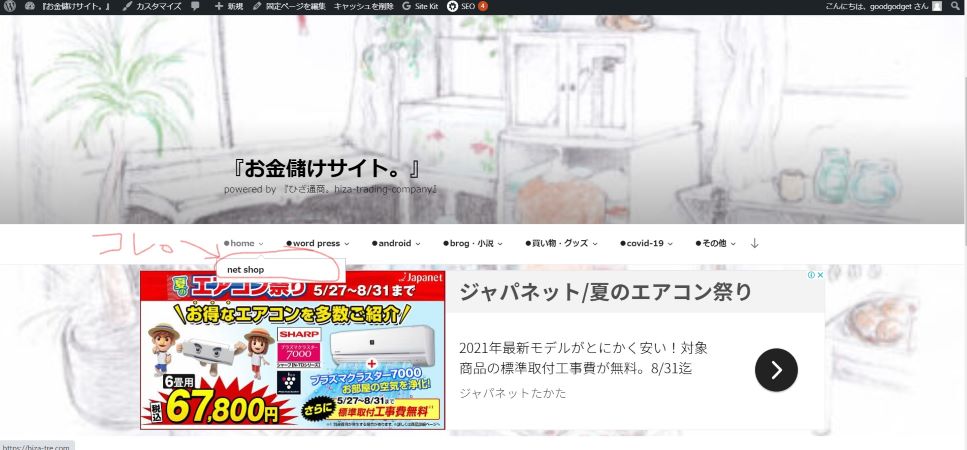Image resolution: width=967 pixels, height=450 pixels.
Task: Click the ad headline ジャパネット/夏のエアコン祭り
Action: point(605,291)
